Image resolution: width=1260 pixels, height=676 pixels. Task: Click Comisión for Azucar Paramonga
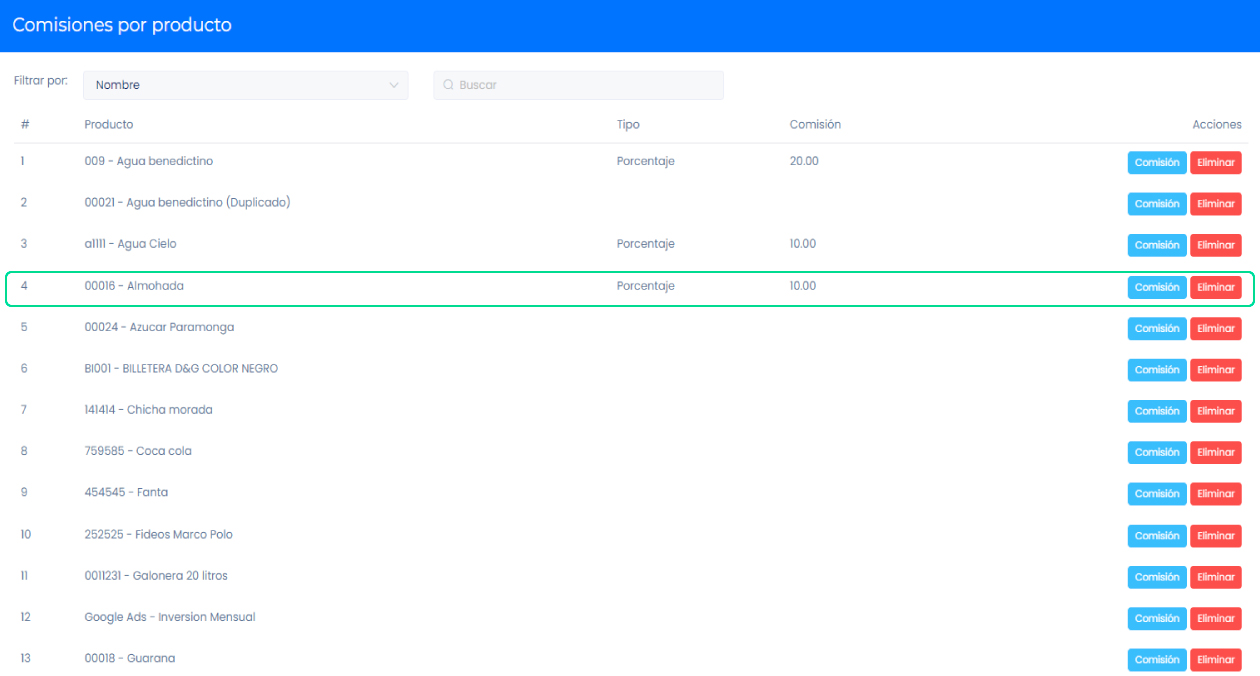[1156, 328]
